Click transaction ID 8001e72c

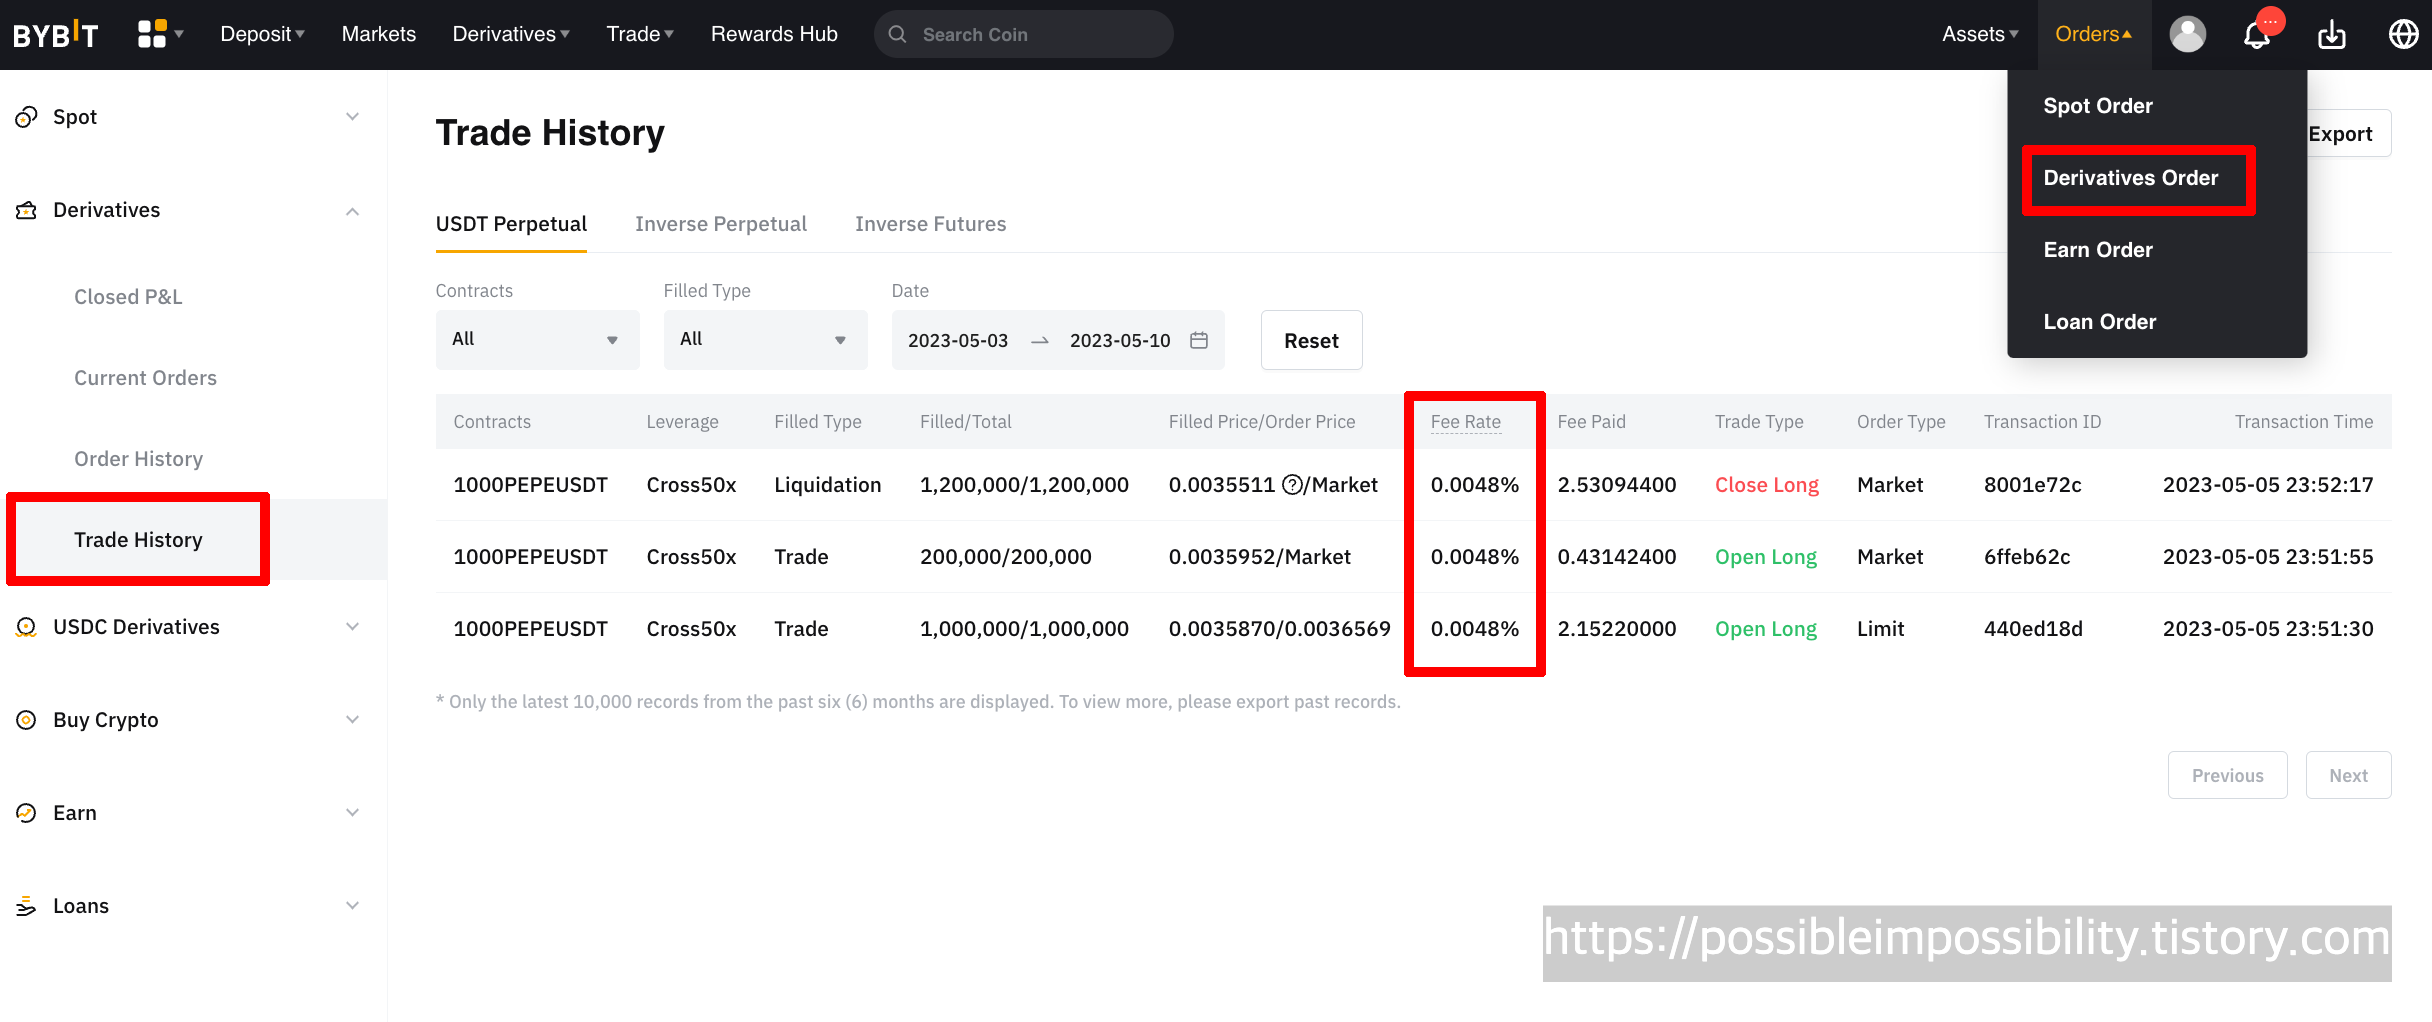2032,485
